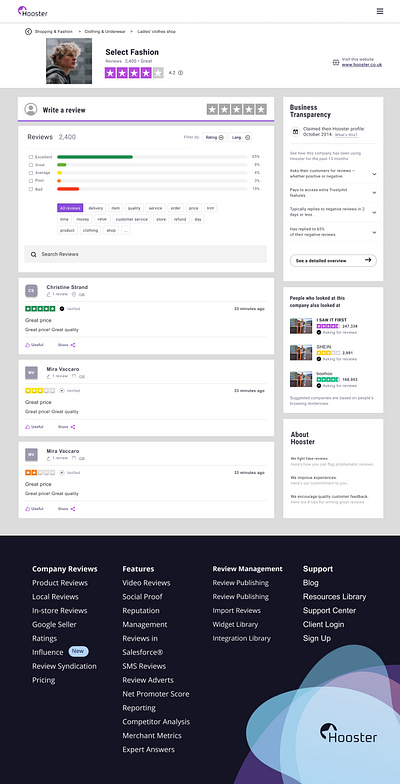The height and width of the screenshot is (784, 400).
Task: Tick the Poor rating checkbox
Action: (31, 180)
